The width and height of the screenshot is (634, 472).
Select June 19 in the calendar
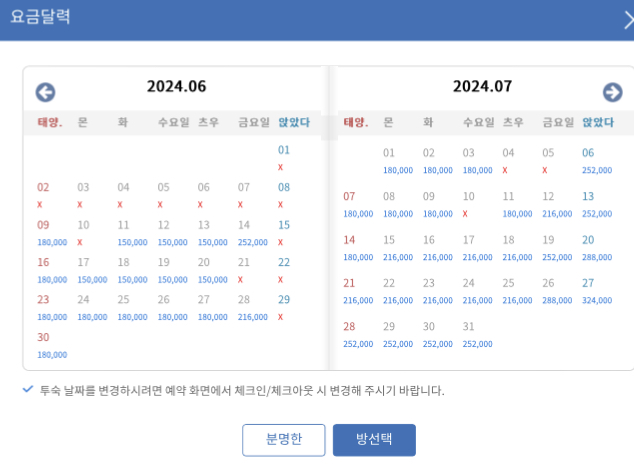tap(172, 271)
